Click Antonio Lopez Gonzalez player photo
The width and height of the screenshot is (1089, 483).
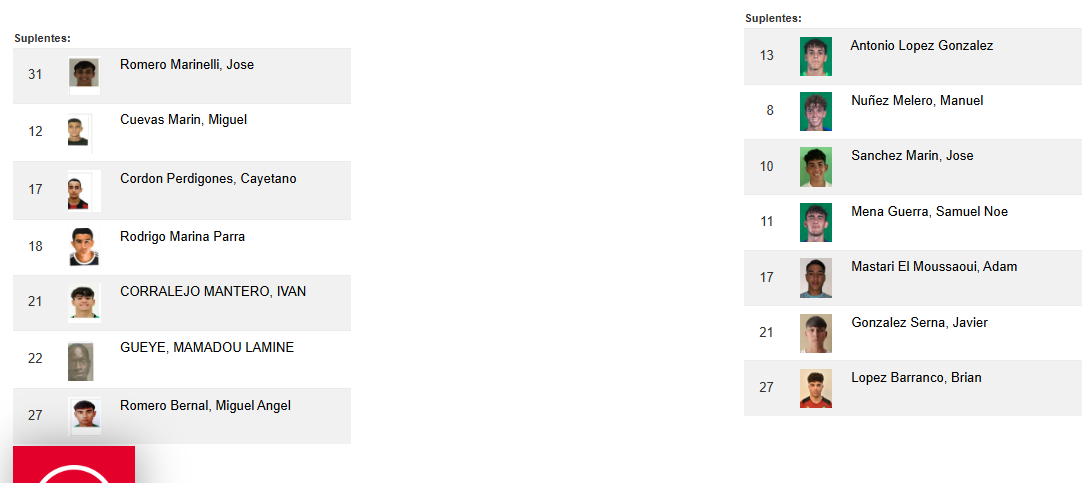point(815,56)
